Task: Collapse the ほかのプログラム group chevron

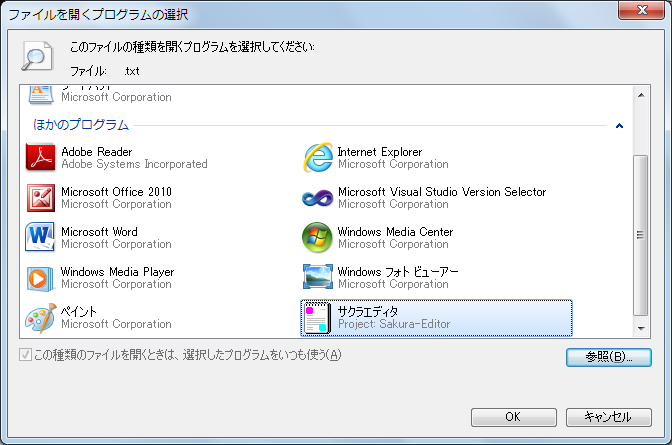Action: (619, 126)
